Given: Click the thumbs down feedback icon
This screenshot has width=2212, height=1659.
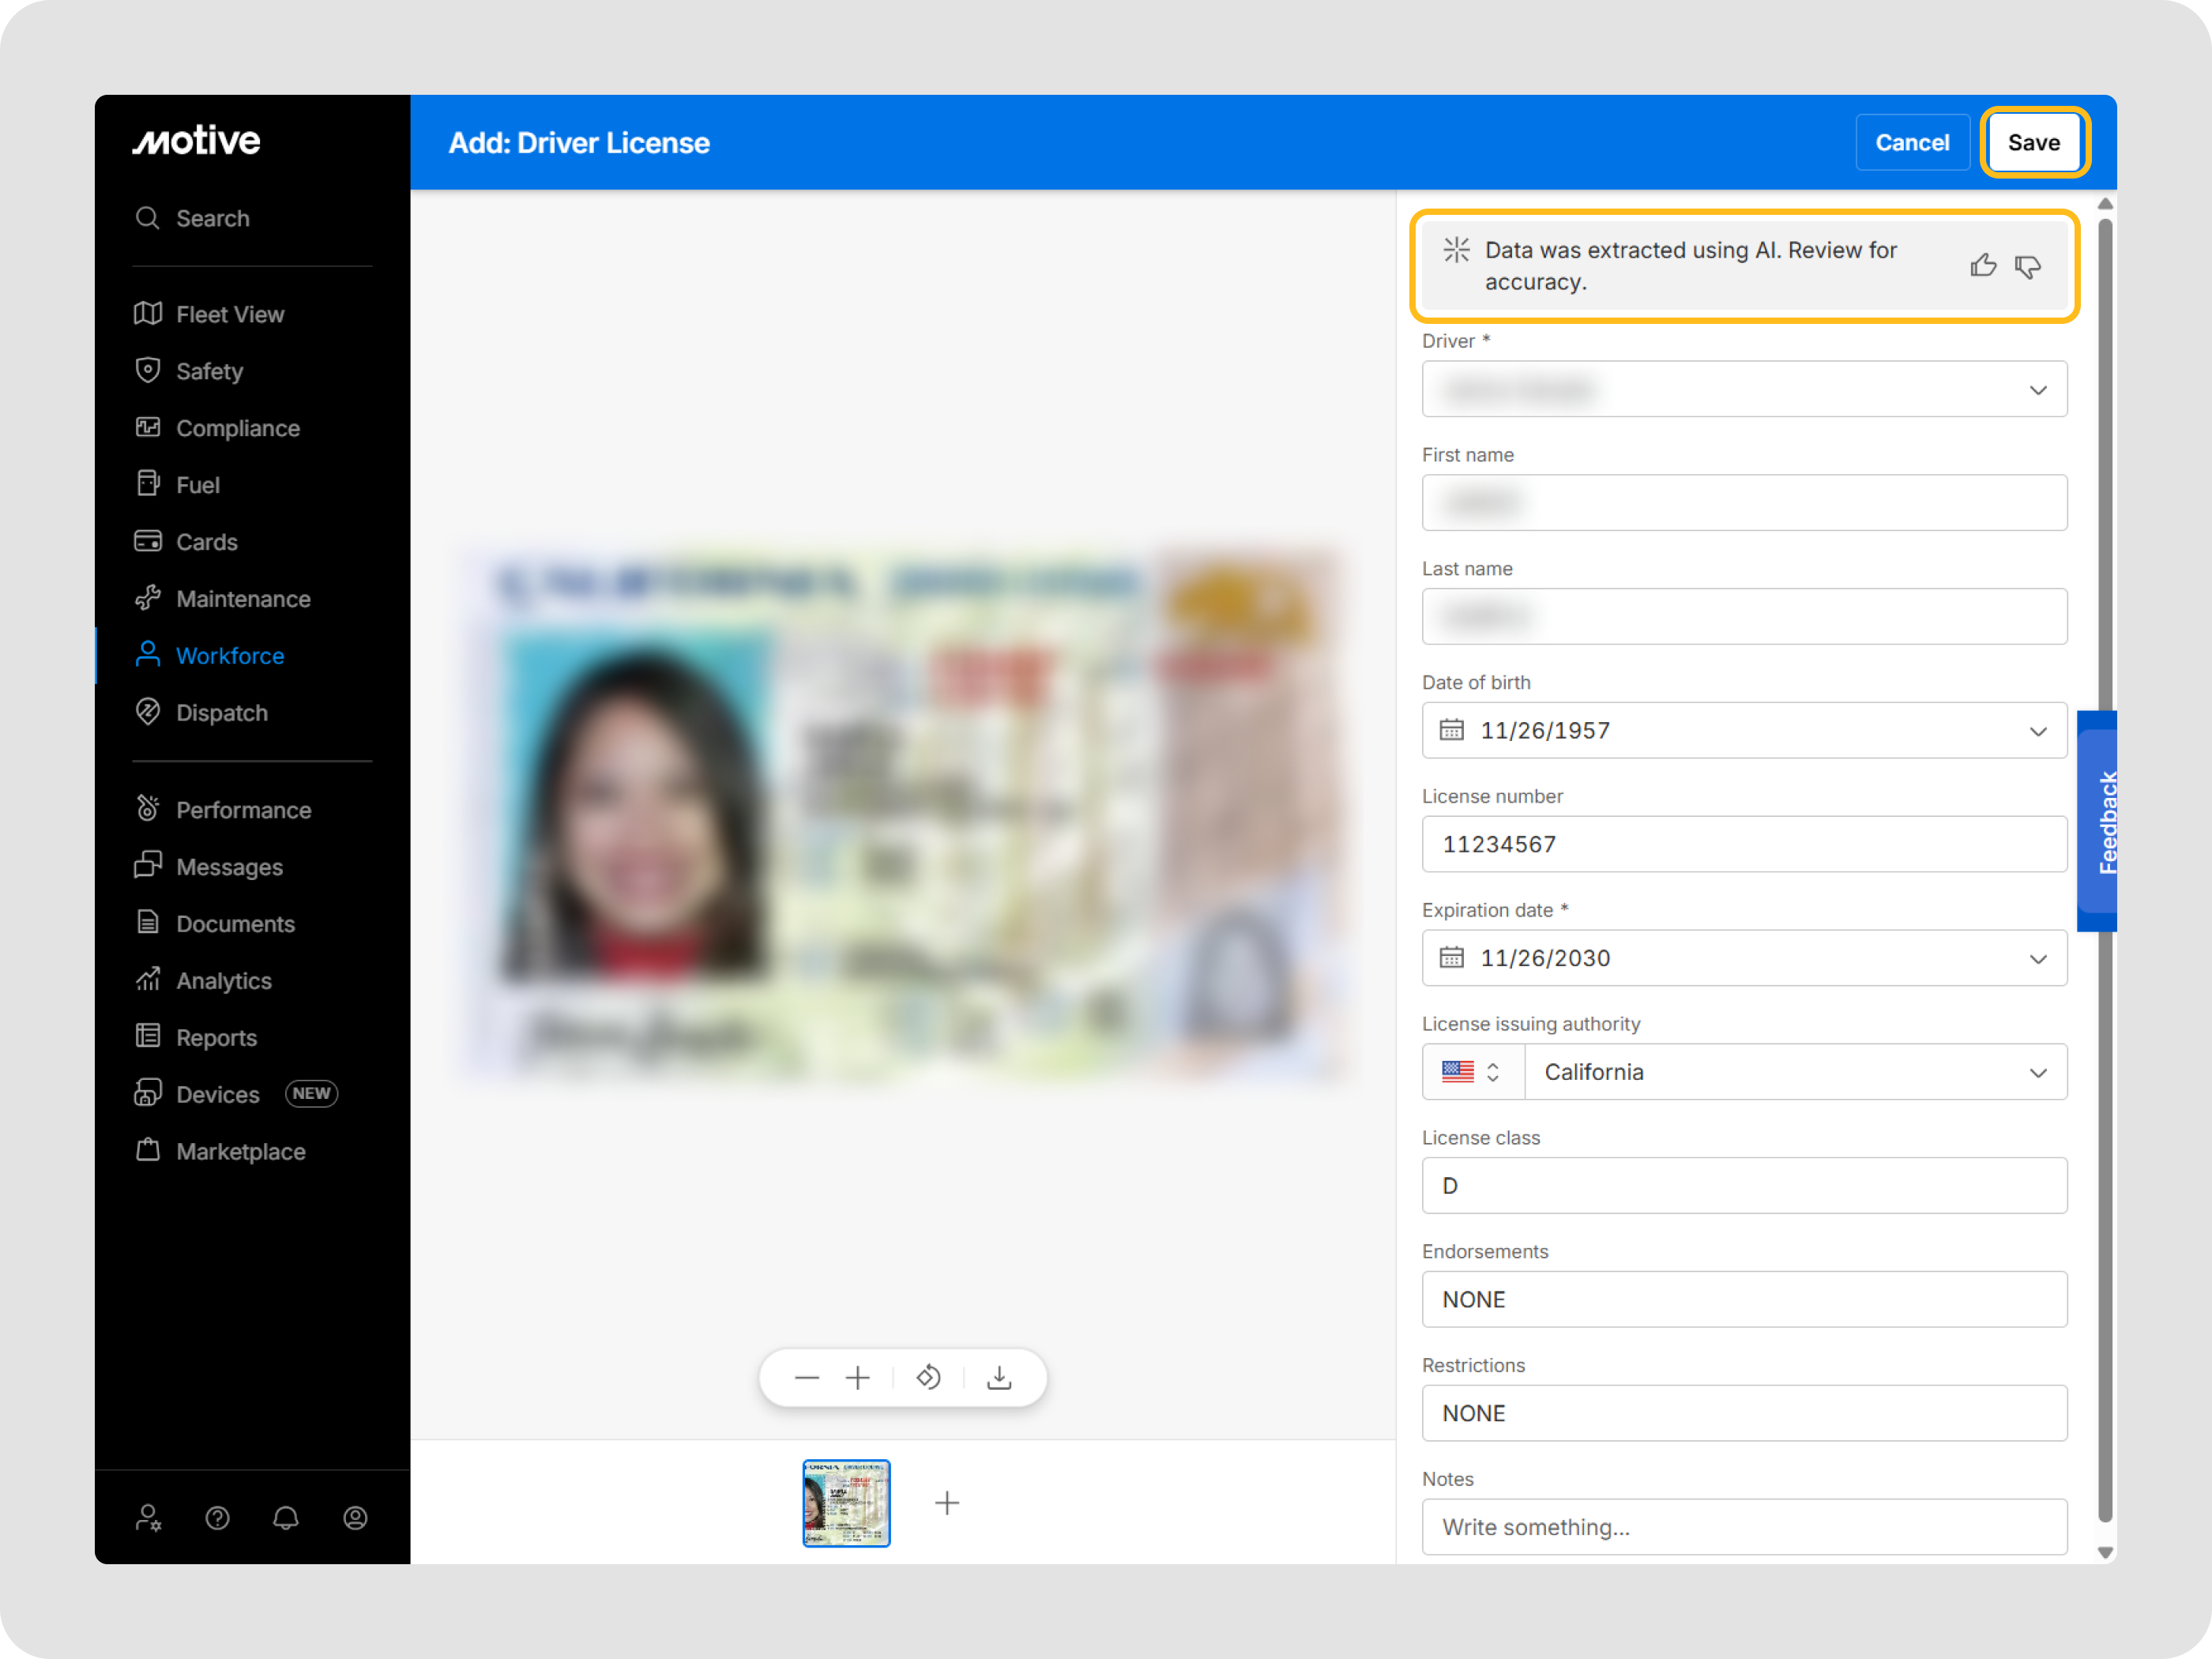Looking at the screenshot, I should [x=2028, y=266].
